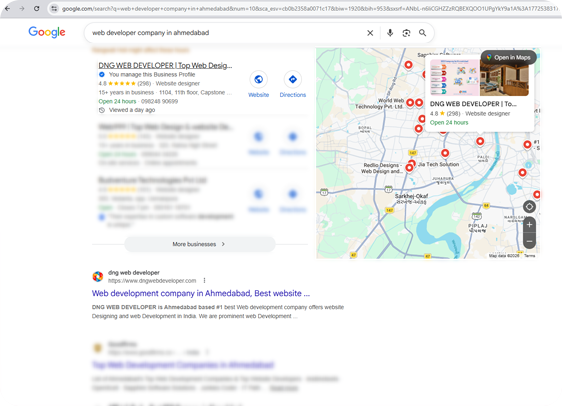Go back using browser back arrow
Viewport: 562px width, 406px height.
(8, 9)
